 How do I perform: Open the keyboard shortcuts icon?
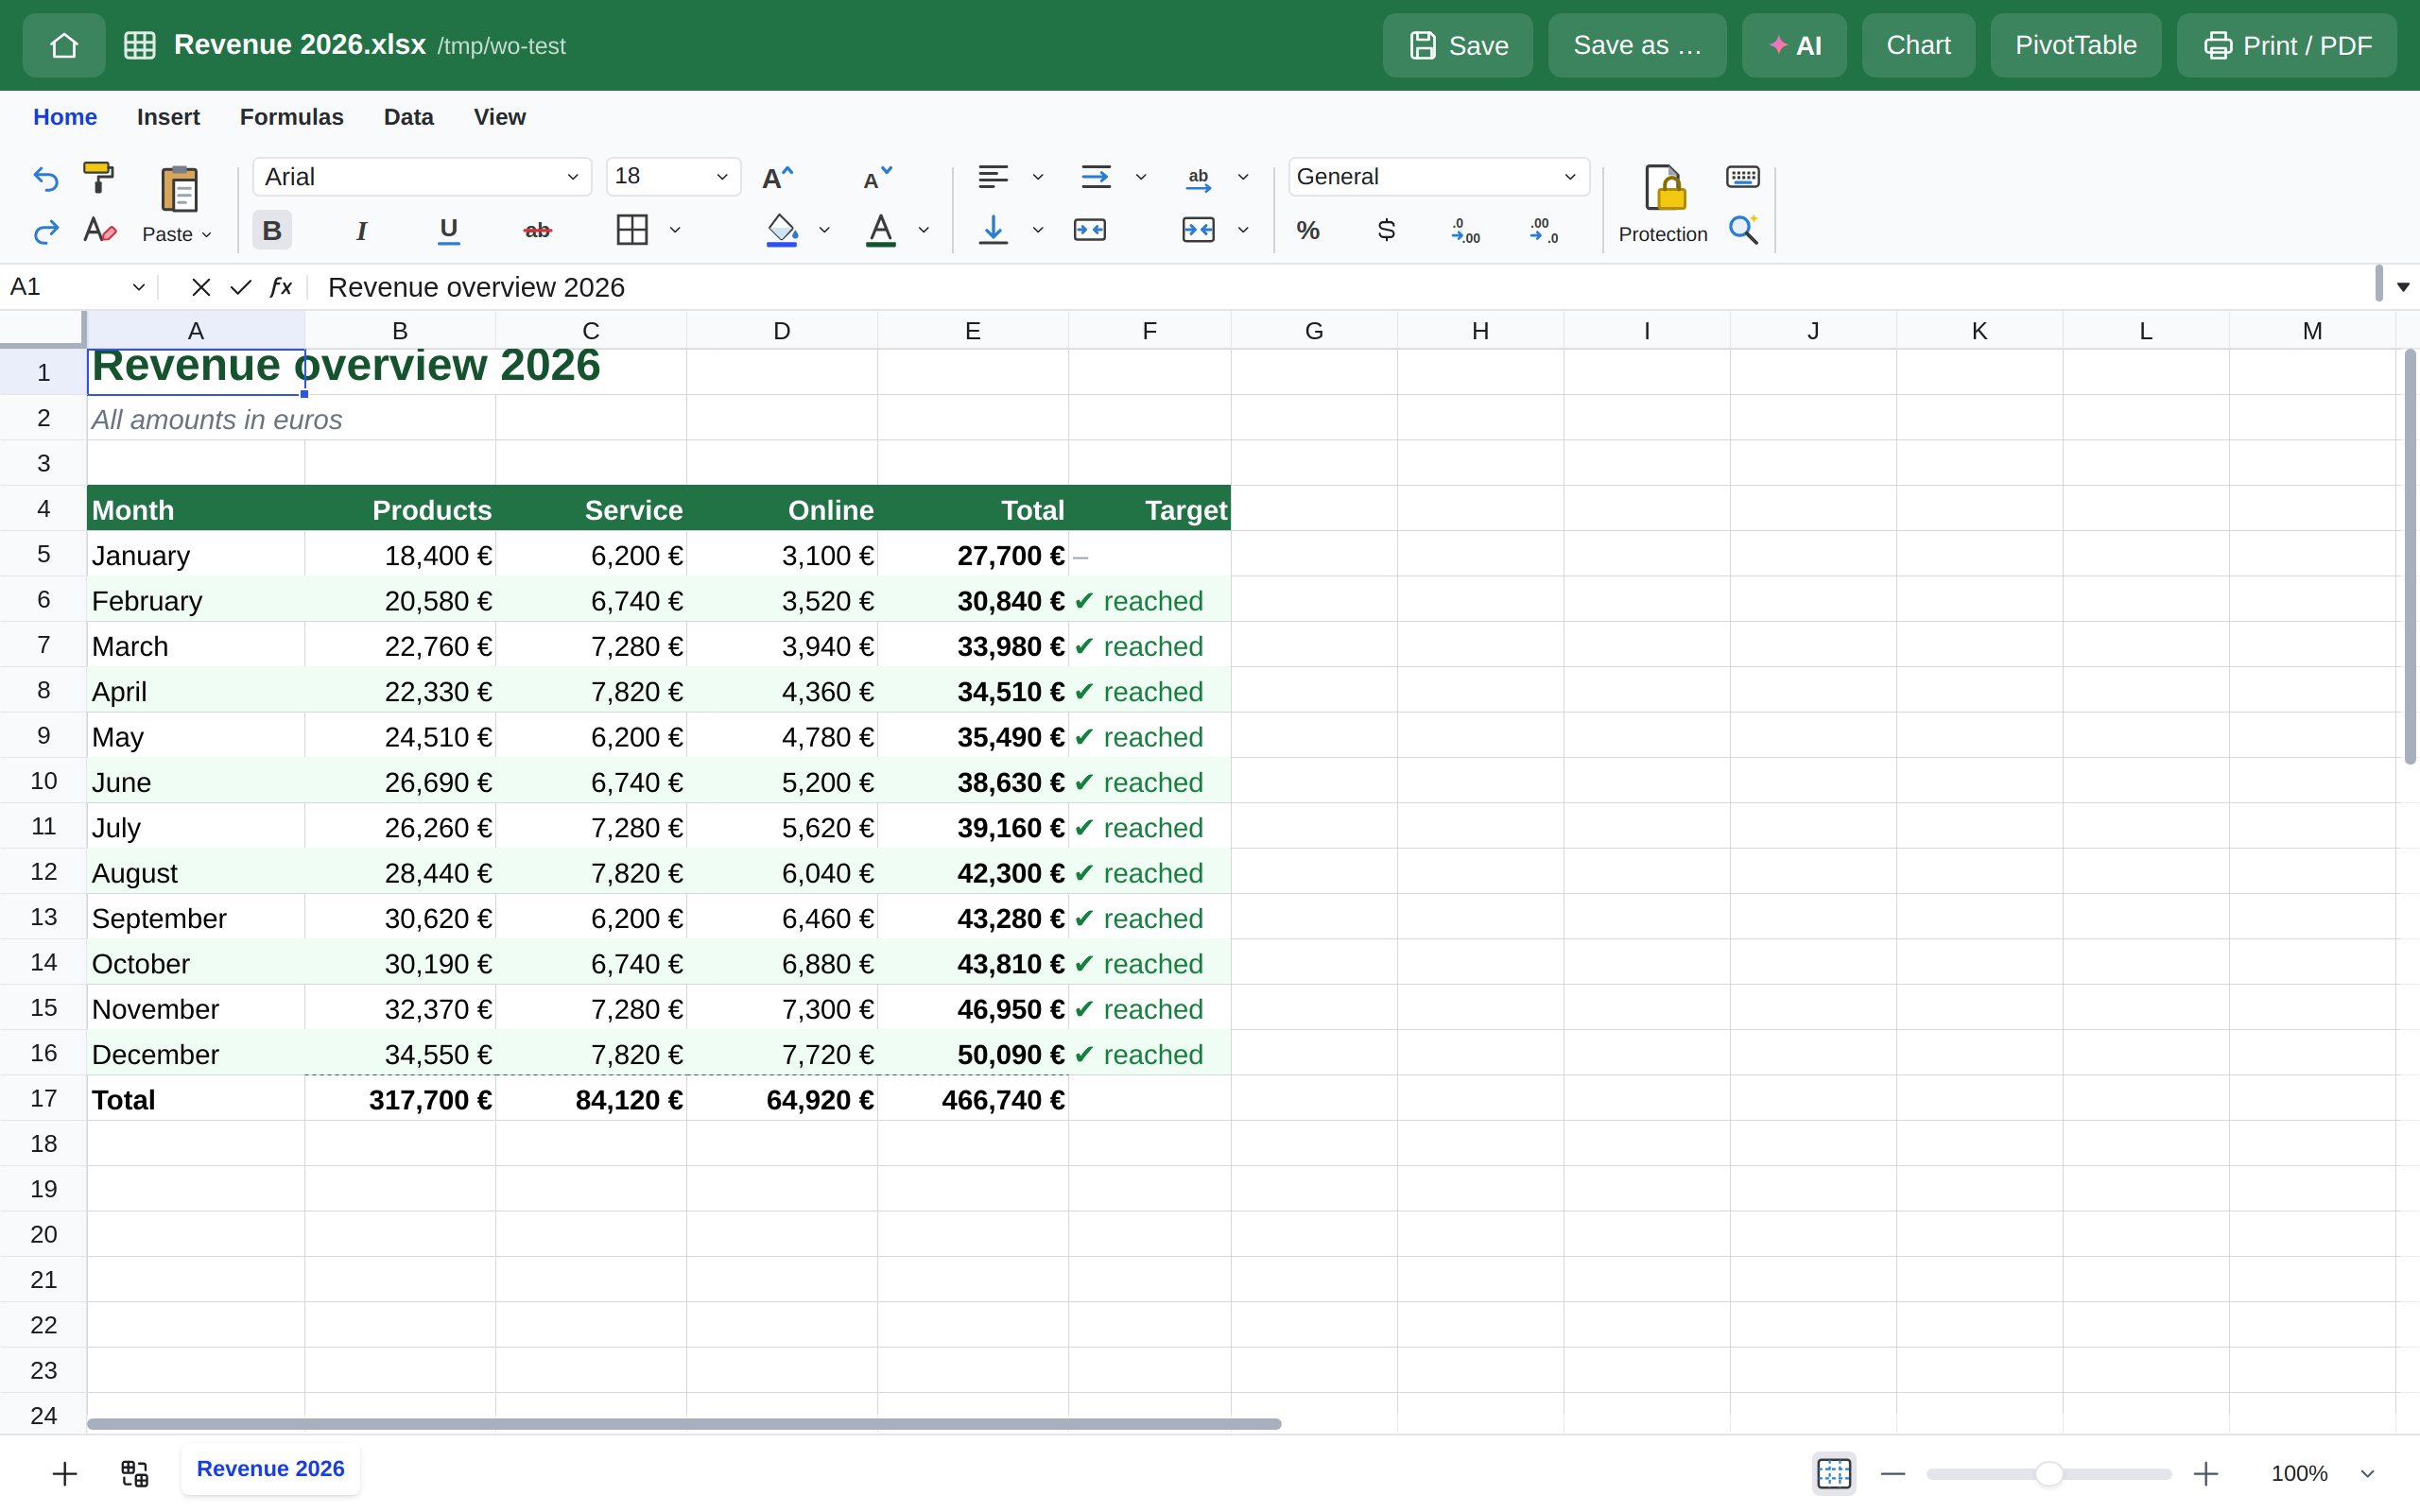click(1743, 177)
